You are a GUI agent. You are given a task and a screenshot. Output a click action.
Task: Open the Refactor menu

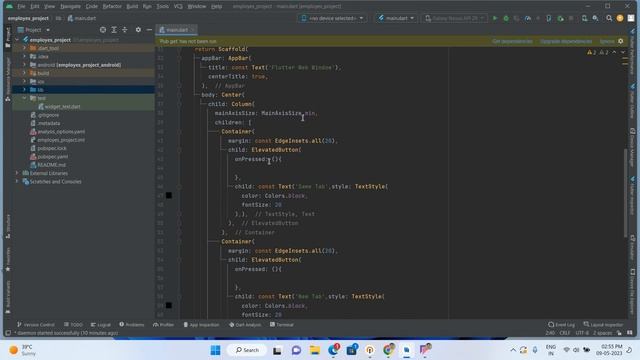(x=112, y=7)
